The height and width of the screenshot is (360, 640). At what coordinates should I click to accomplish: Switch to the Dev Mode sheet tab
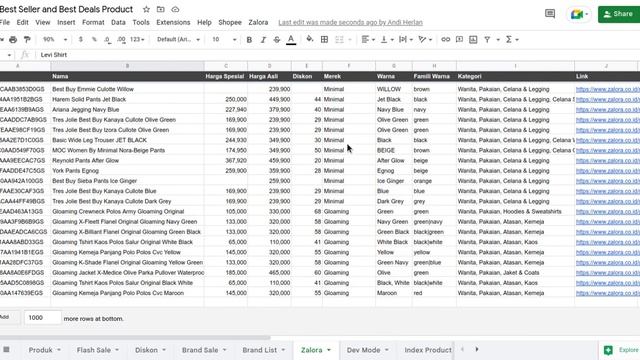[367, 350]
